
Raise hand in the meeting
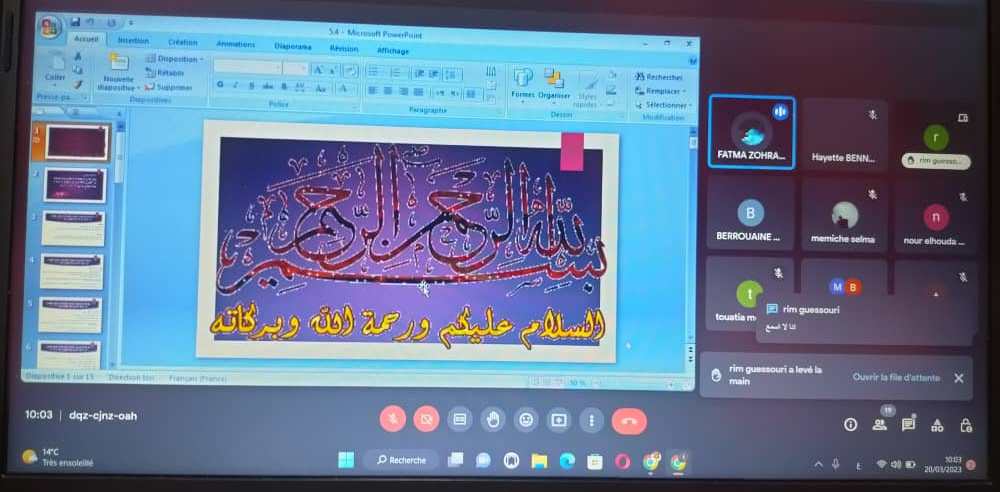click(x=492, y=421)
